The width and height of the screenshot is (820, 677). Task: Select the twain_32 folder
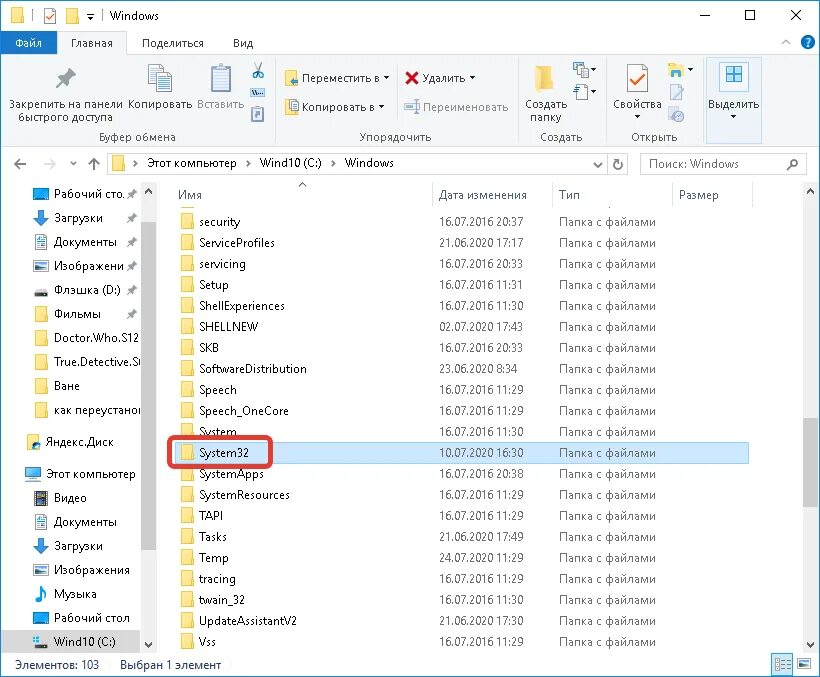(x=460, y=600)
